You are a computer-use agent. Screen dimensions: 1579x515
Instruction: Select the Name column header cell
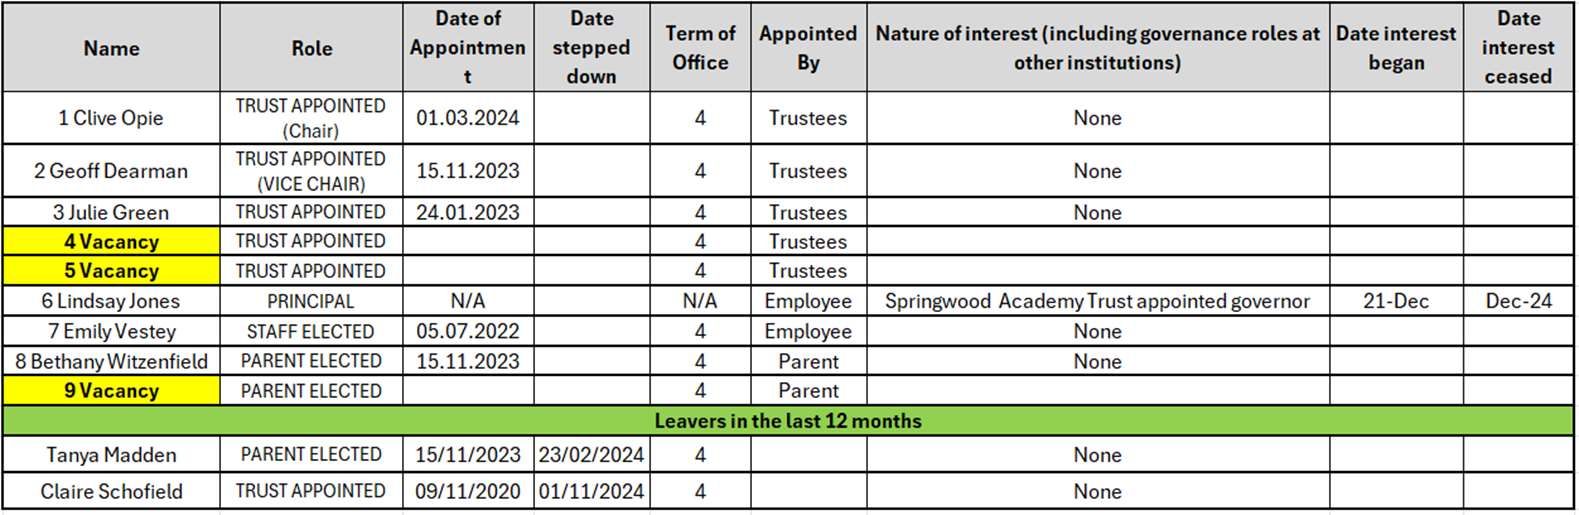pyautogui.click(x=111, y=48)
